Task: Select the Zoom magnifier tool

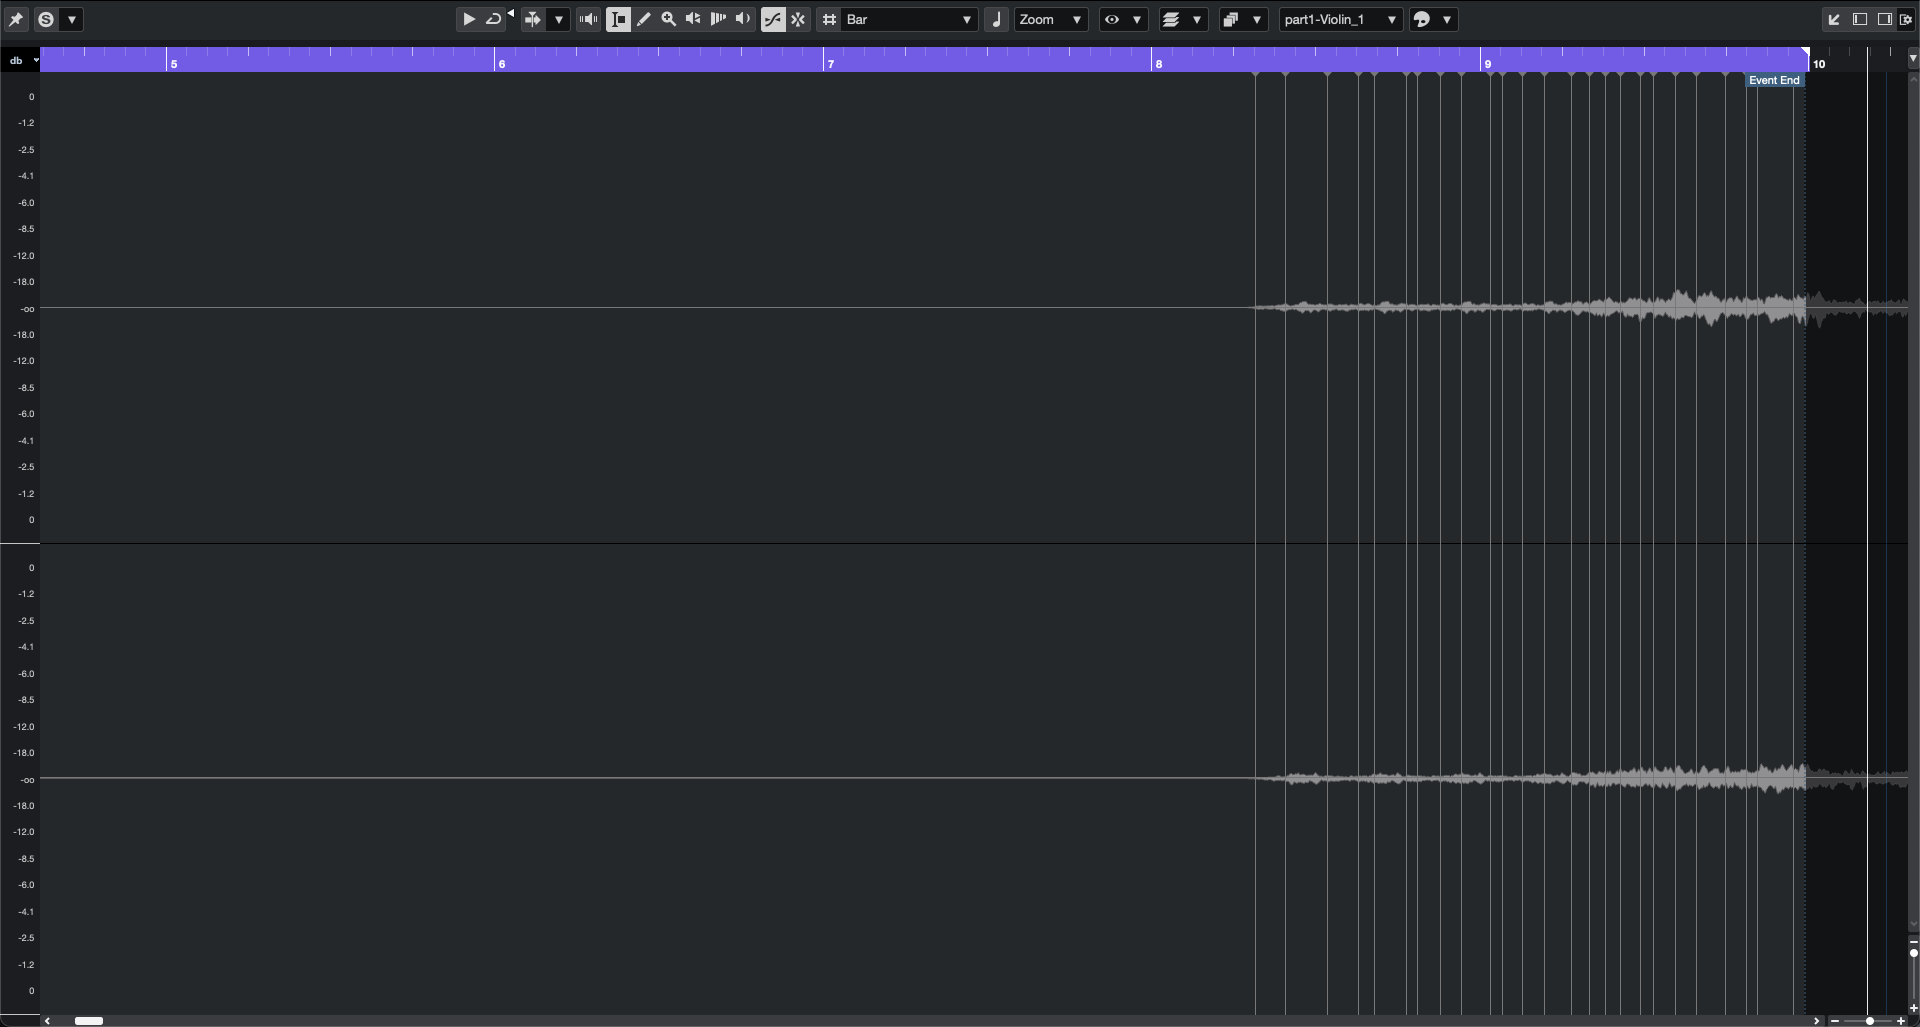Action: click(669, 19)
